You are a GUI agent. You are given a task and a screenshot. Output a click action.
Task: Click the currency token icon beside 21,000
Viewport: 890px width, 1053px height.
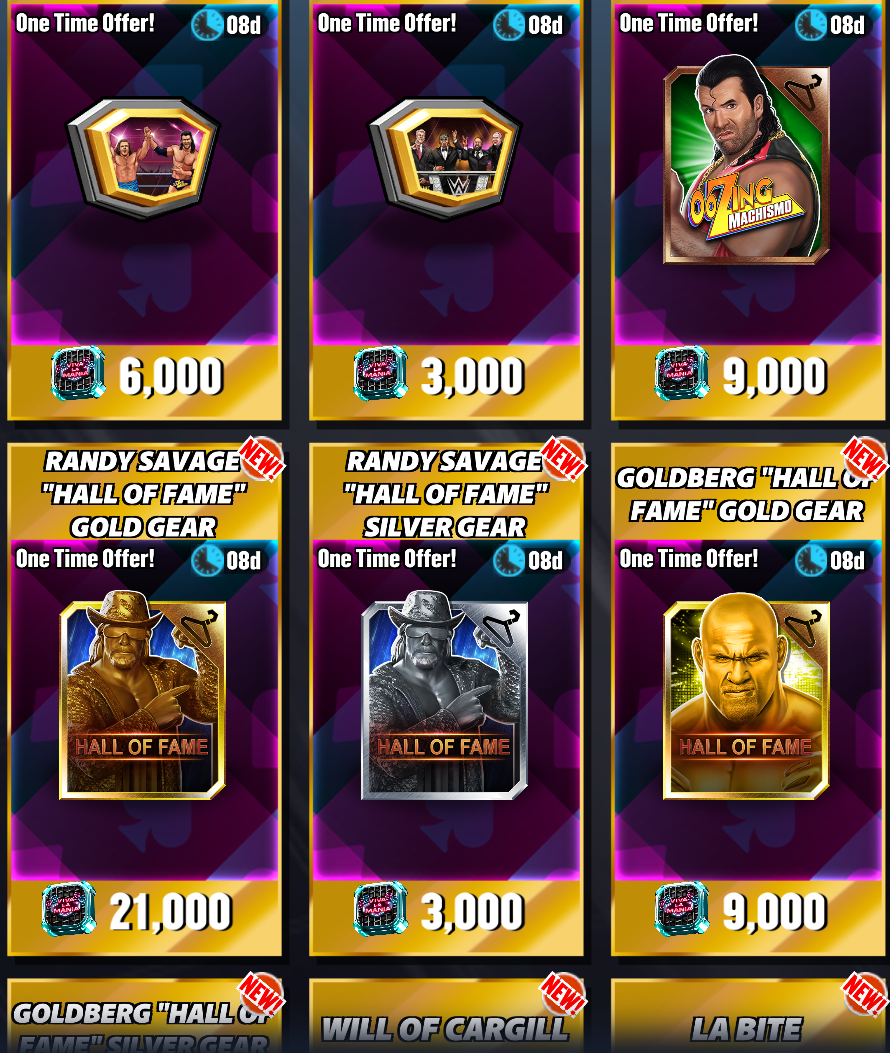coord(69,909)
